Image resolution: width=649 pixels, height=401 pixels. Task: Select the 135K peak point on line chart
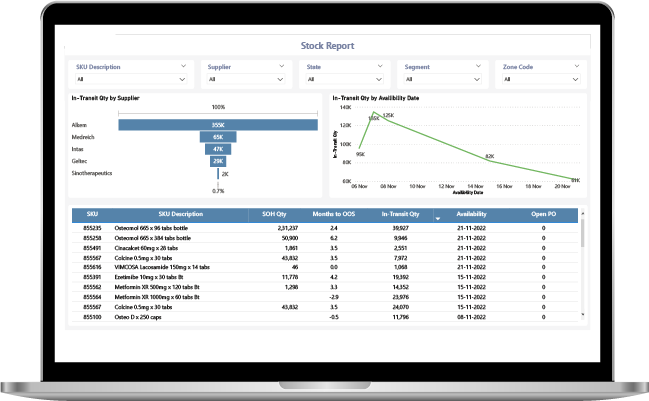374,112
